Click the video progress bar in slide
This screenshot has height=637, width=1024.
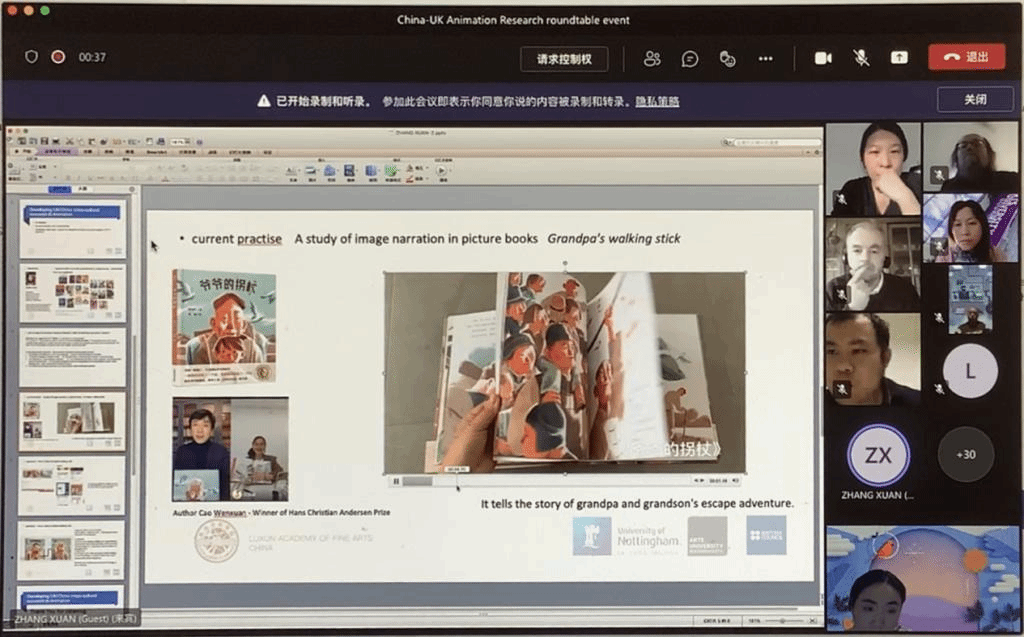coord(547,482)
